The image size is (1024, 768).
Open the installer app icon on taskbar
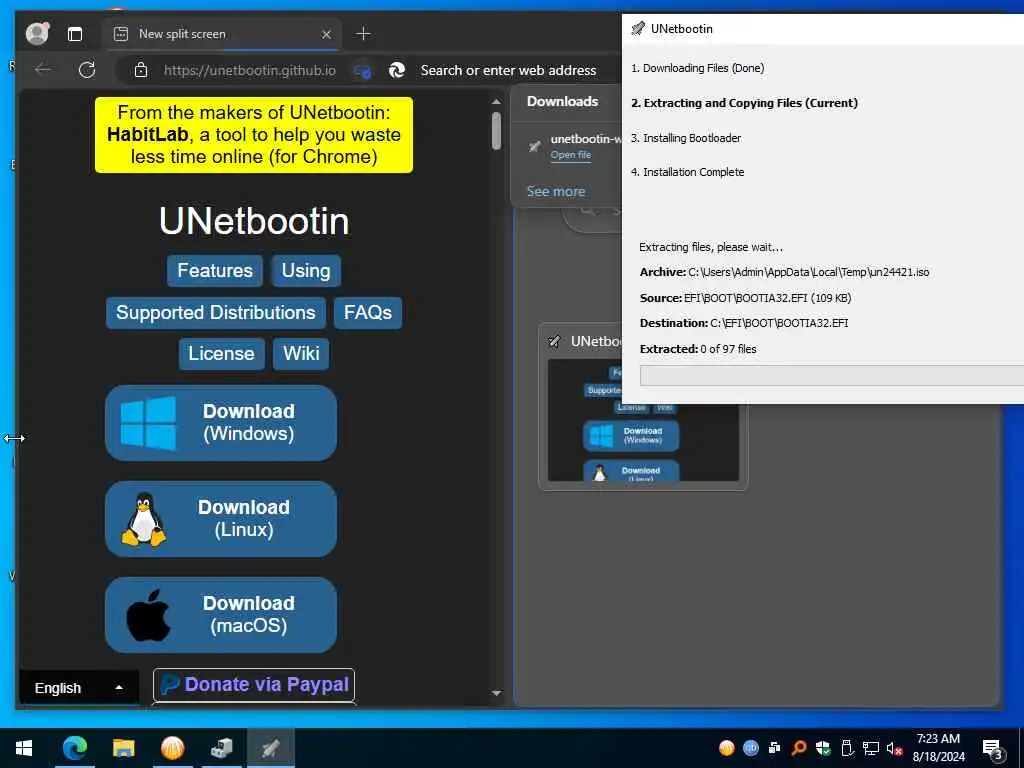(x=221, y=748)
